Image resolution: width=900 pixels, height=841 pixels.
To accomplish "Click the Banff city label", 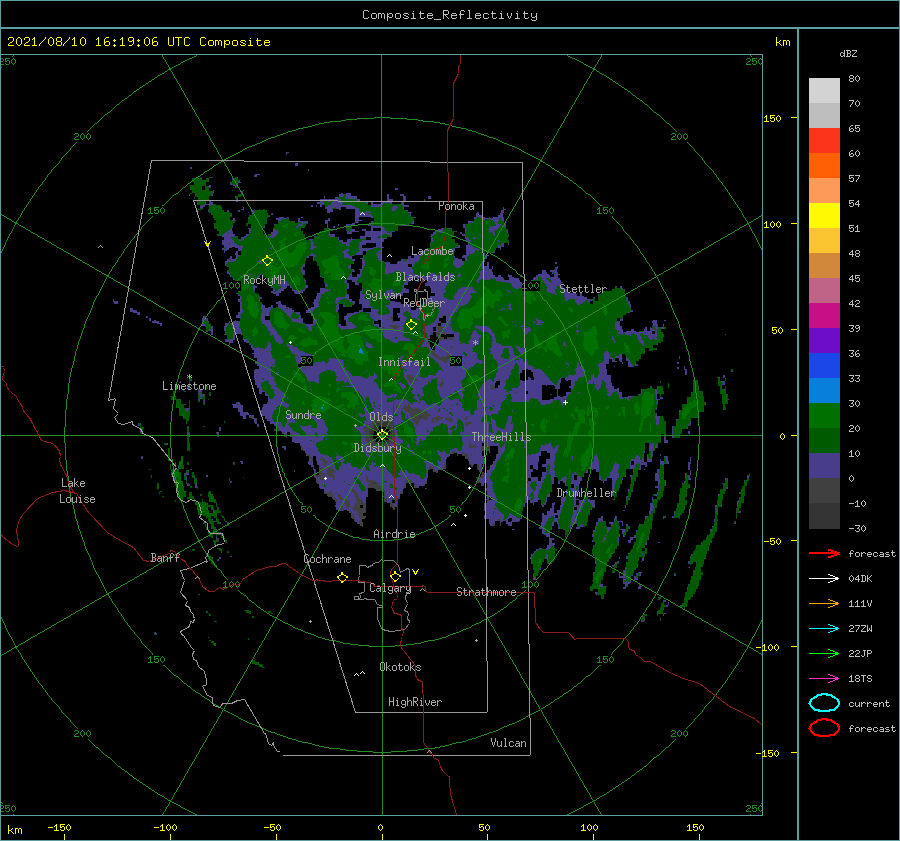I will 165,557.
